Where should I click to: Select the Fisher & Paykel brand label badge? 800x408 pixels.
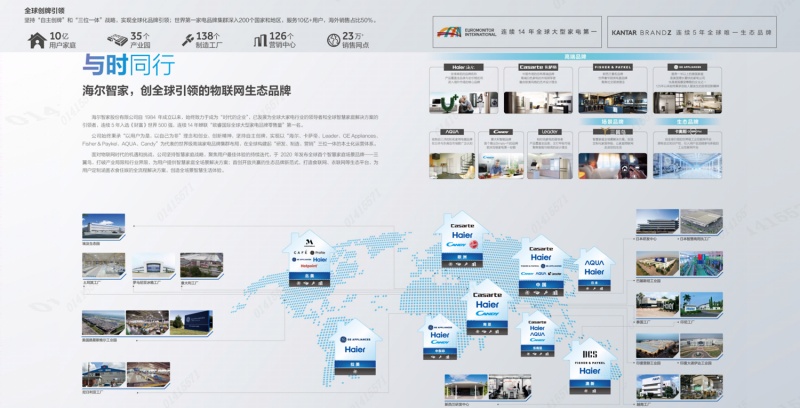(x=613, y=67)
